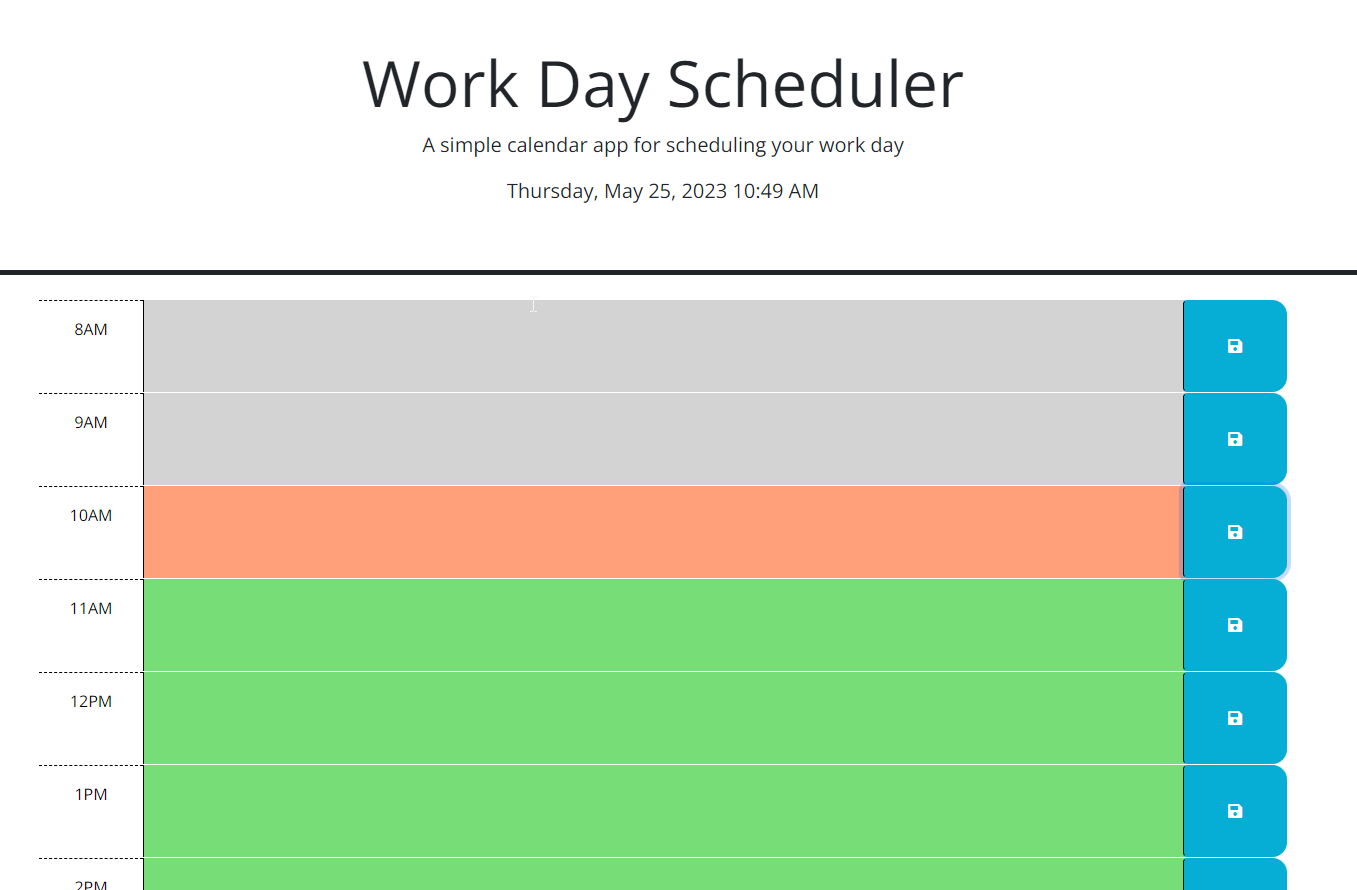Click the app subtitle tagline text
Viewport: 1357px width, 890px height.
662,145
